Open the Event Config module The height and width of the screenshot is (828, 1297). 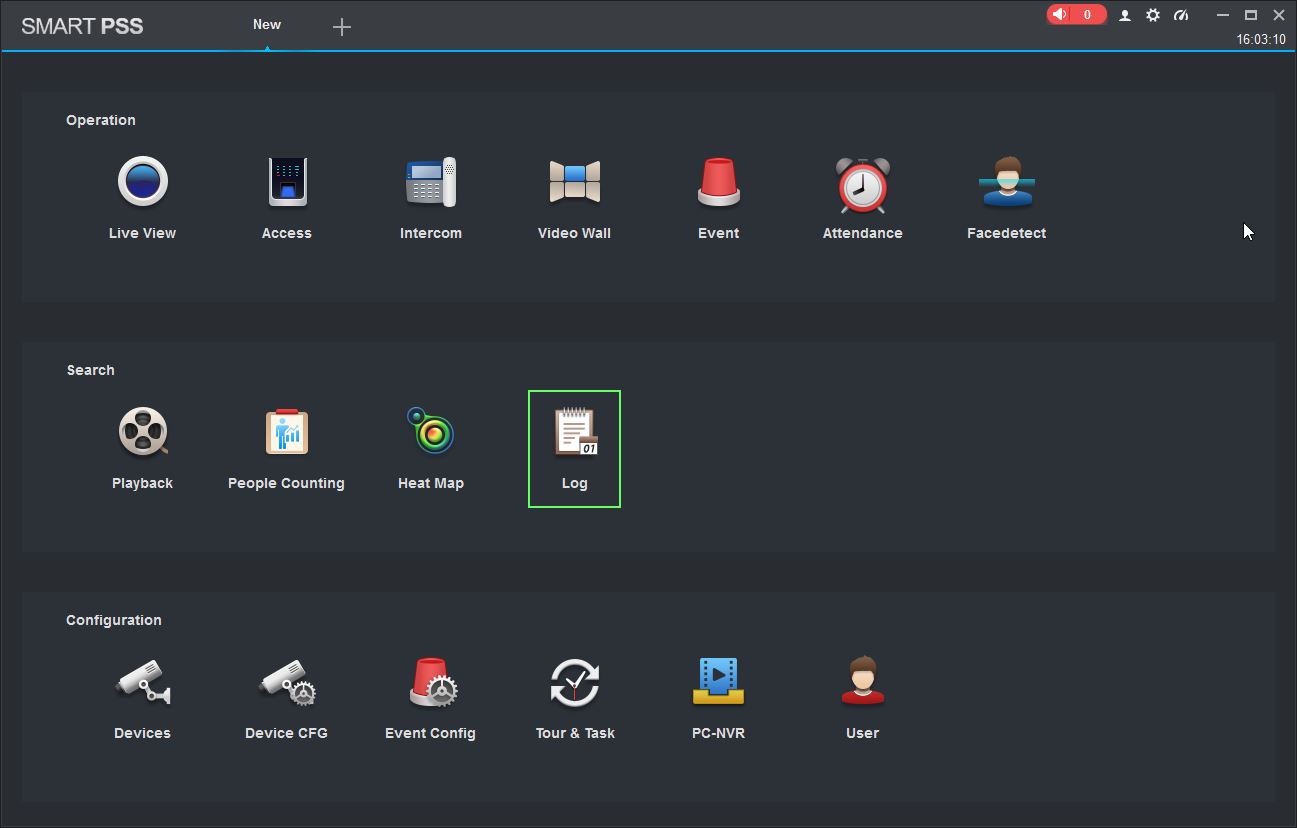click(430, 698)
